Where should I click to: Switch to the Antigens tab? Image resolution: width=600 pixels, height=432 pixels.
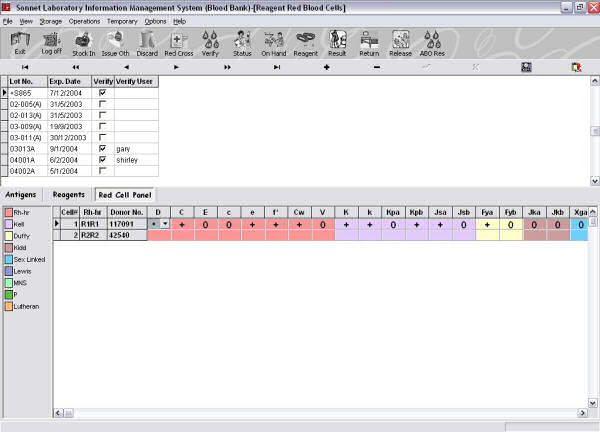(x=22, y=194)
